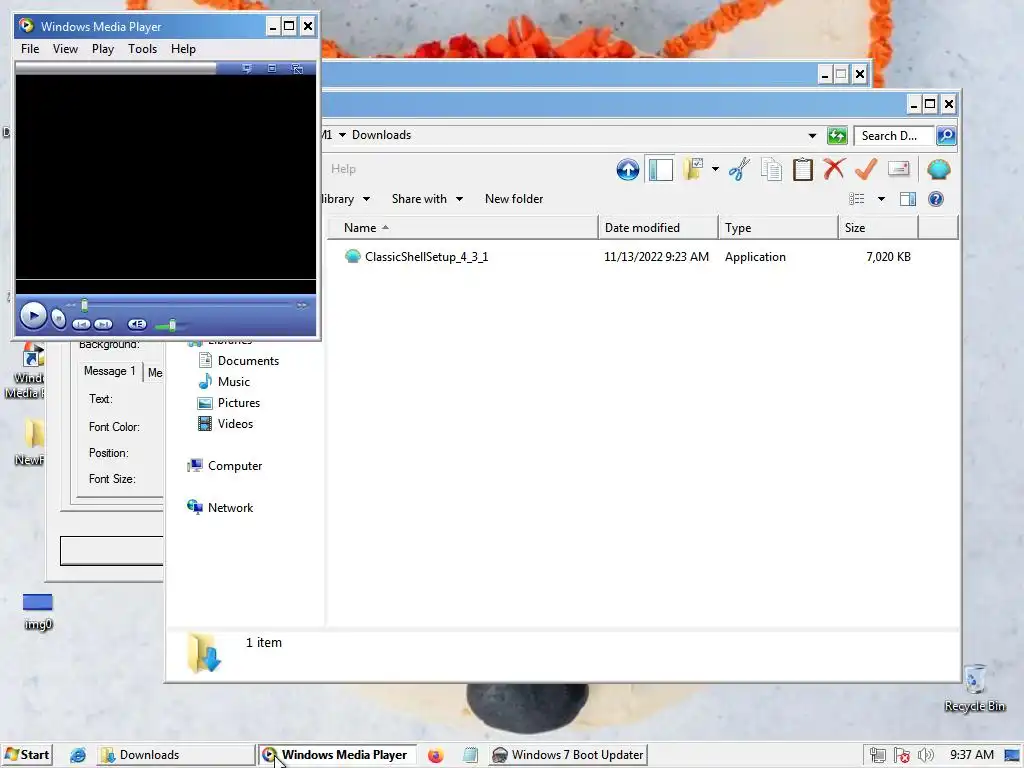Open the Include in library dropdown
Viewport: 1024px width, 768px height.
coord(346,199)
